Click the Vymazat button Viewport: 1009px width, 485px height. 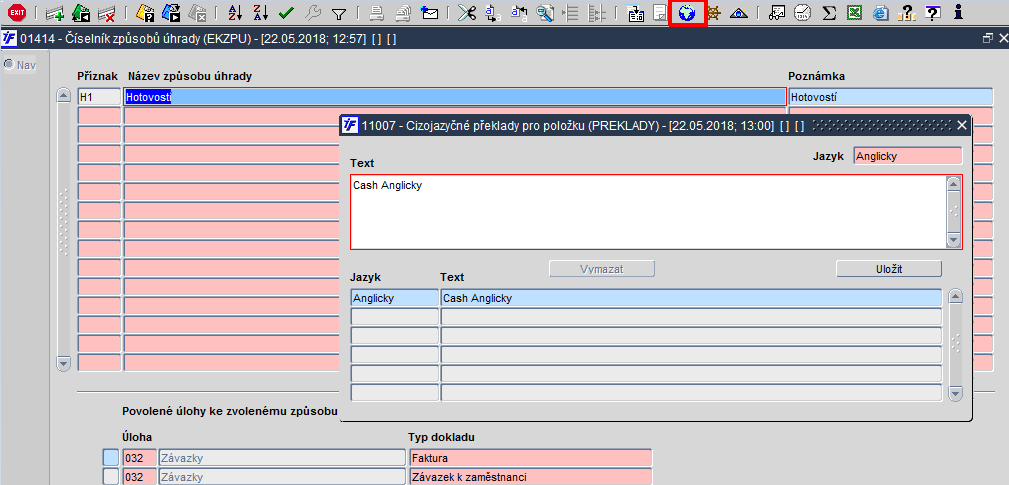click(x=602, y=269)
